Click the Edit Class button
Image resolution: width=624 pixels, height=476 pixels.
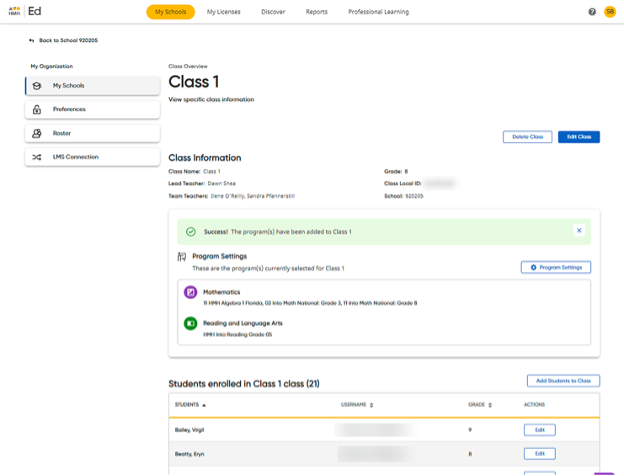click(x=579, y=137)
